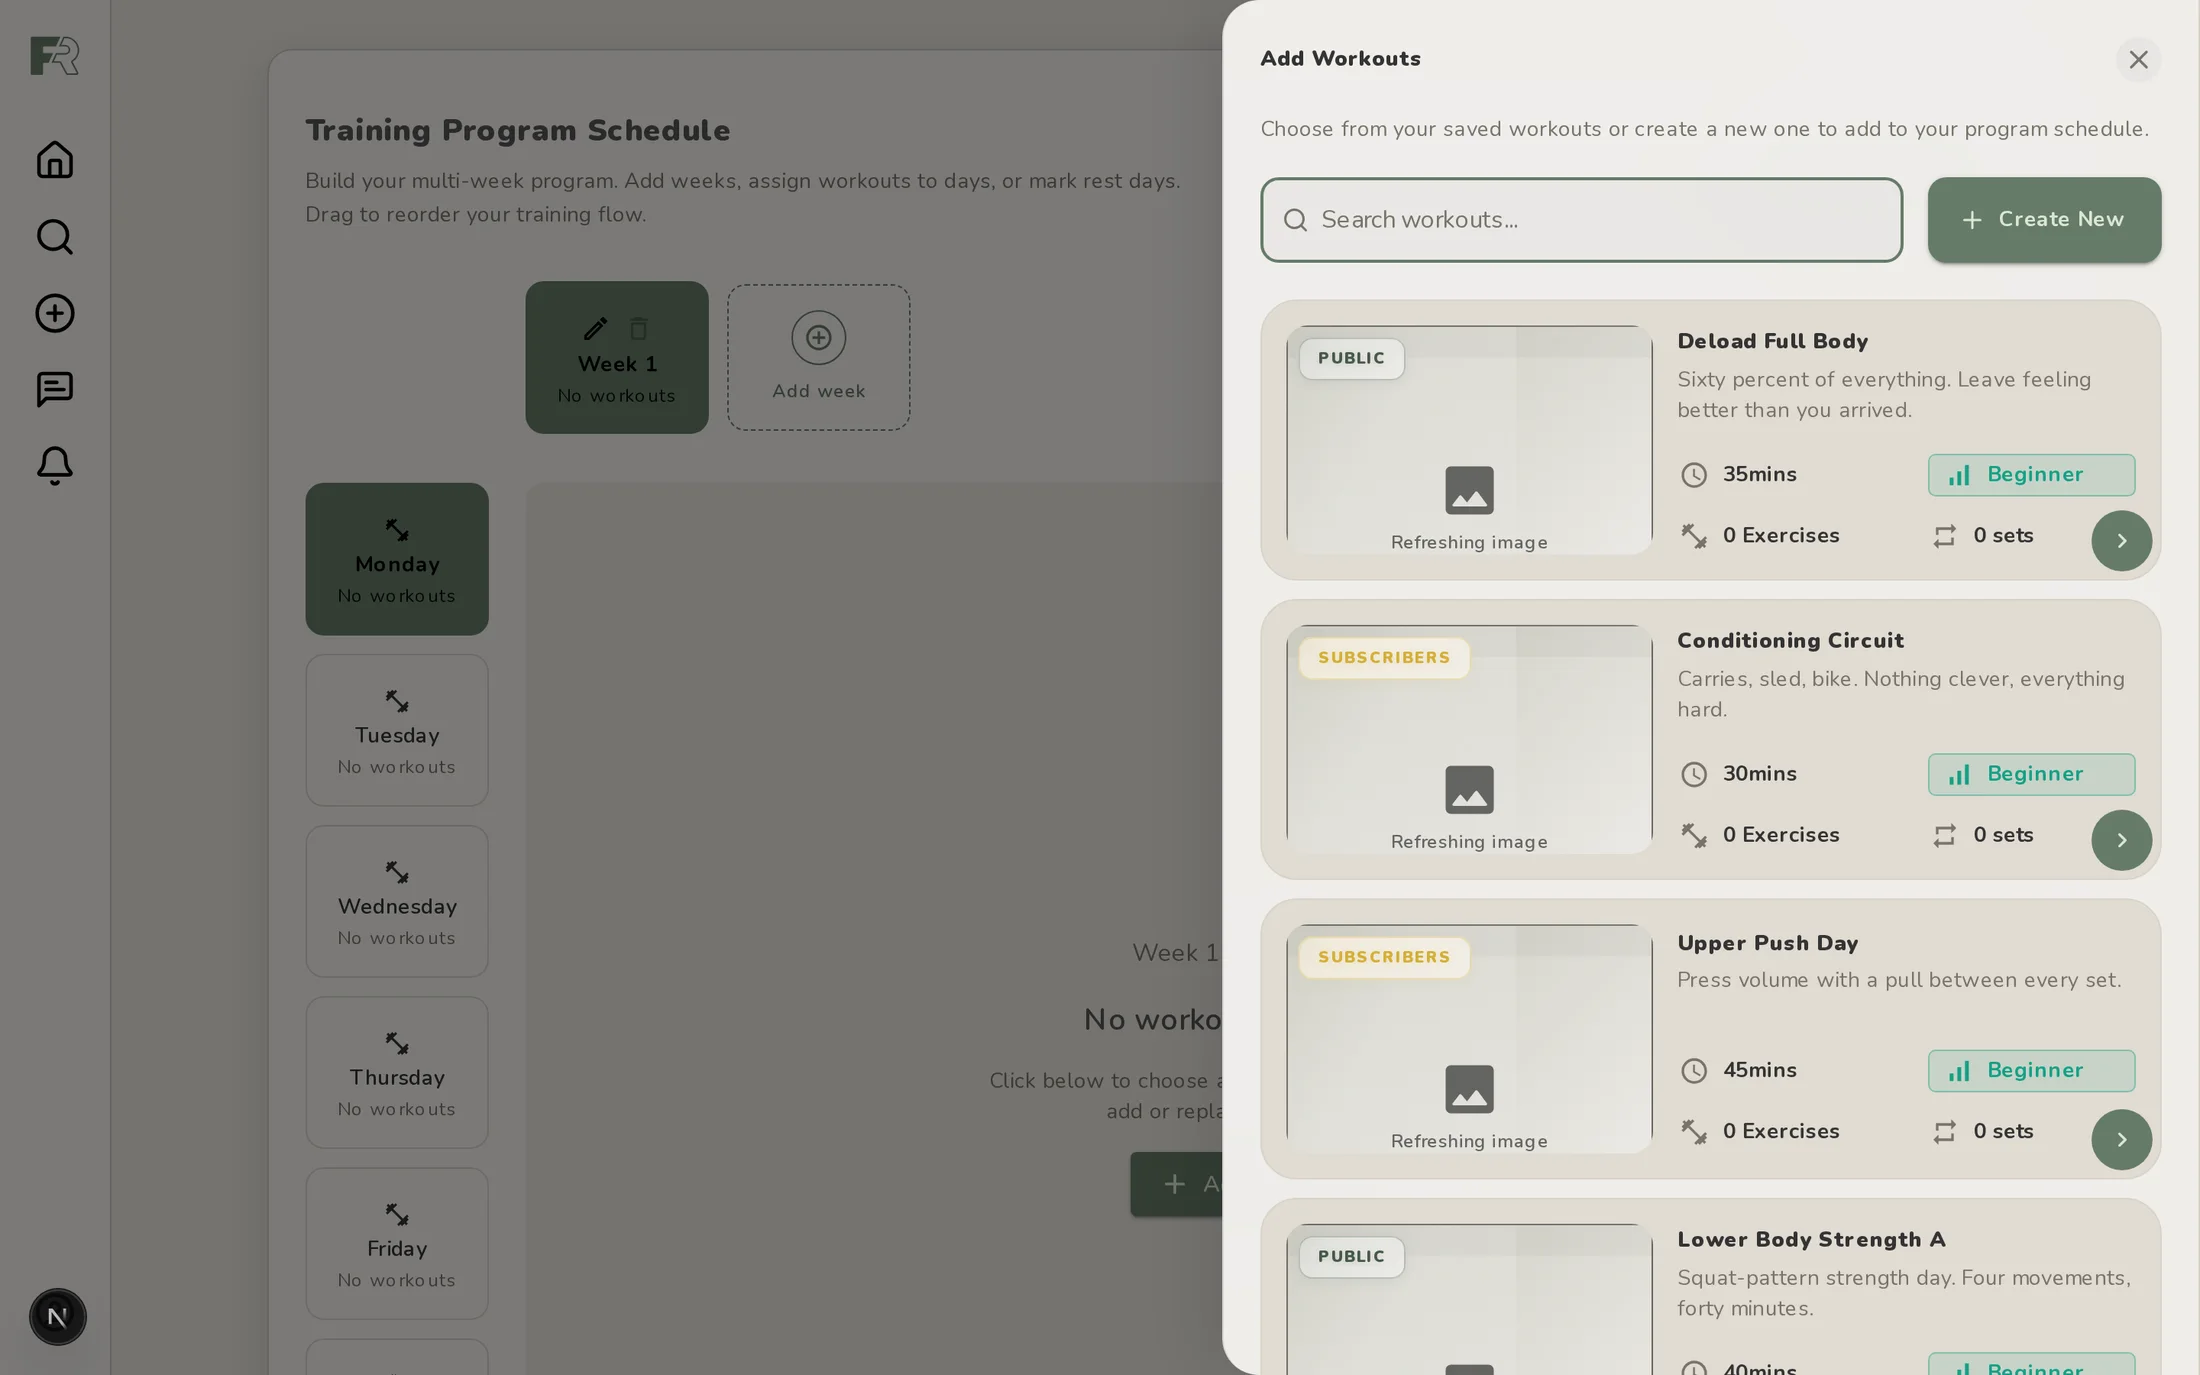Click the Conditioning Circuit title
The height and width of the screenshot is (1375, 2200).
tap(1790, 640)
